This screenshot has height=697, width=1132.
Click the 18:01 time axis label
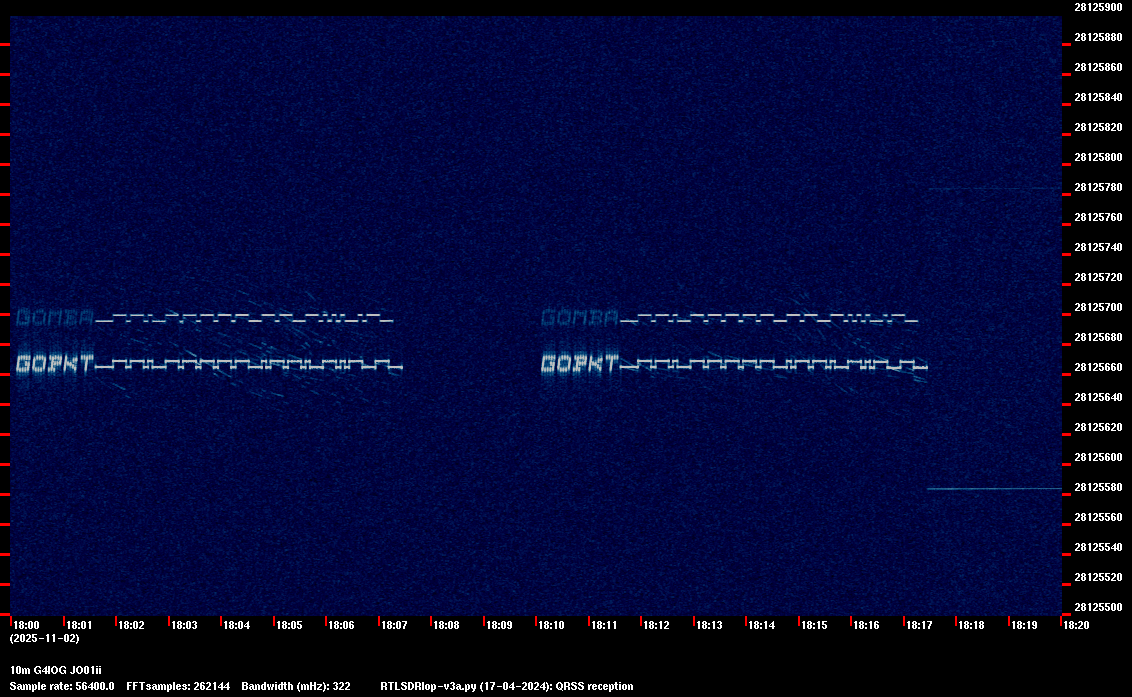pyautogui.click(x=79, y=625)
